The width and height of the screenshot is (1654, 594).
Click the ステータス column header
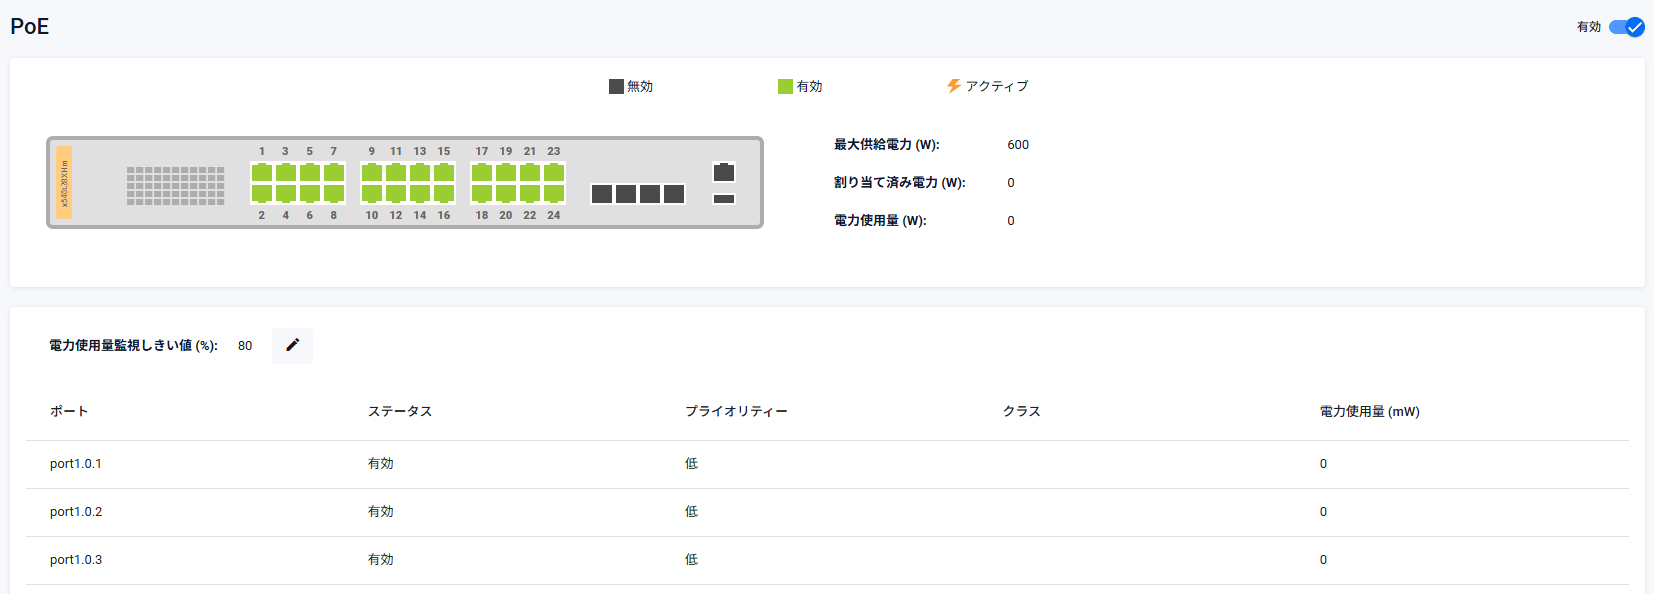[x=400, y=411]
